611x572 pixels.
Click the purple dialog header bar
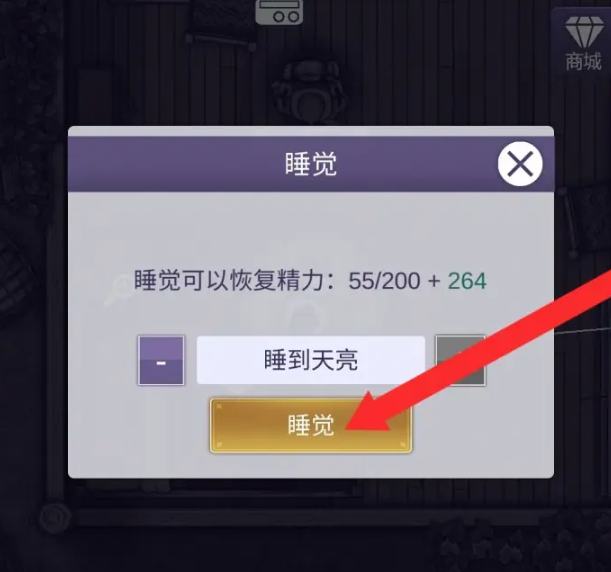pos(311,164)
